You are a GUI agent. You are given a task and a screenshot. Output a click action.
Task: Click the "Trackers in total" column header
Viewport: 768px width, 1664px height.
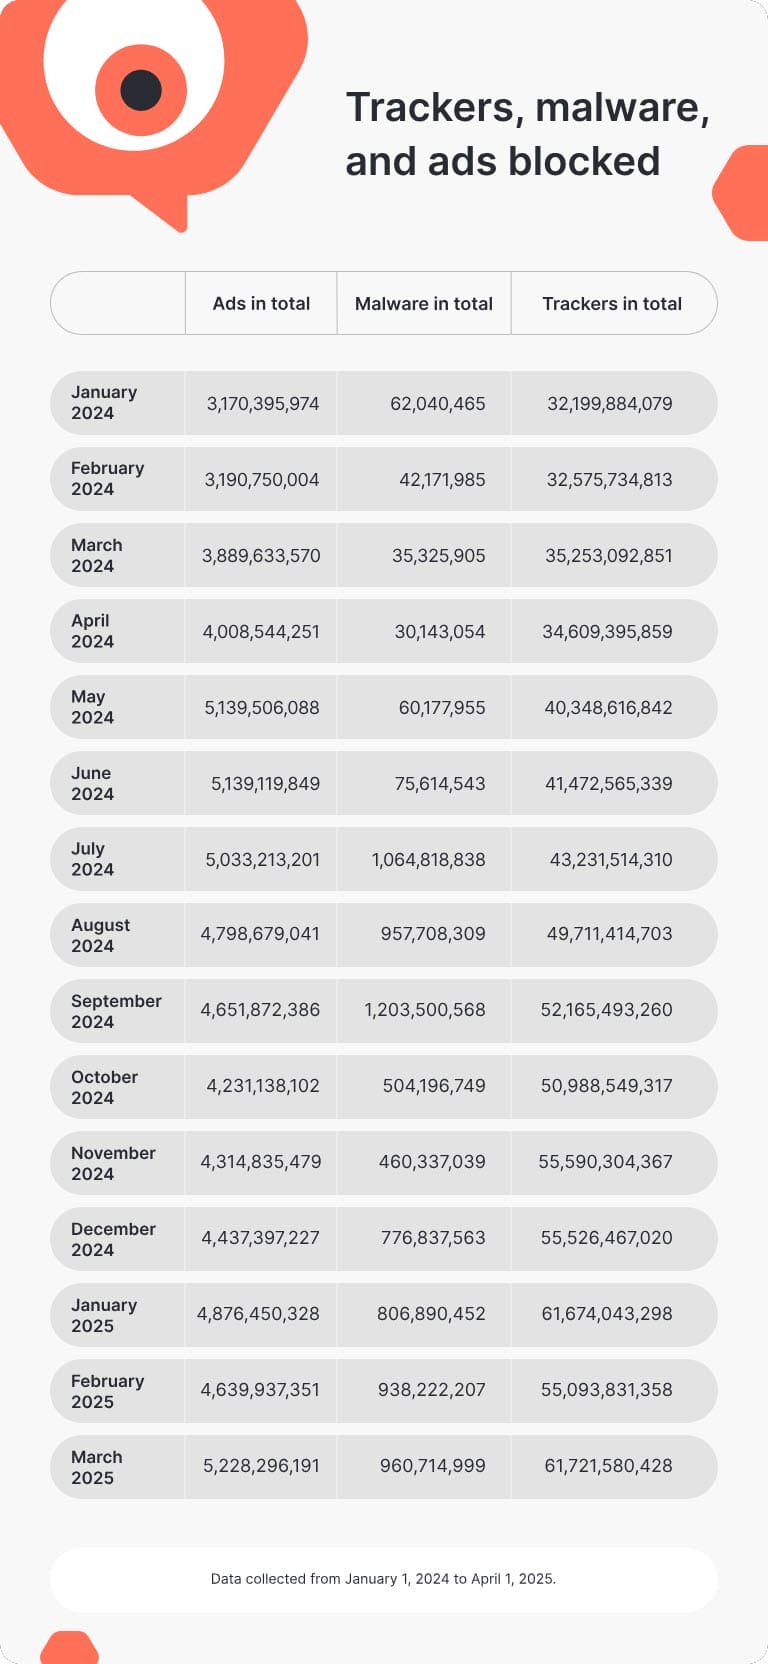[612, 303]
